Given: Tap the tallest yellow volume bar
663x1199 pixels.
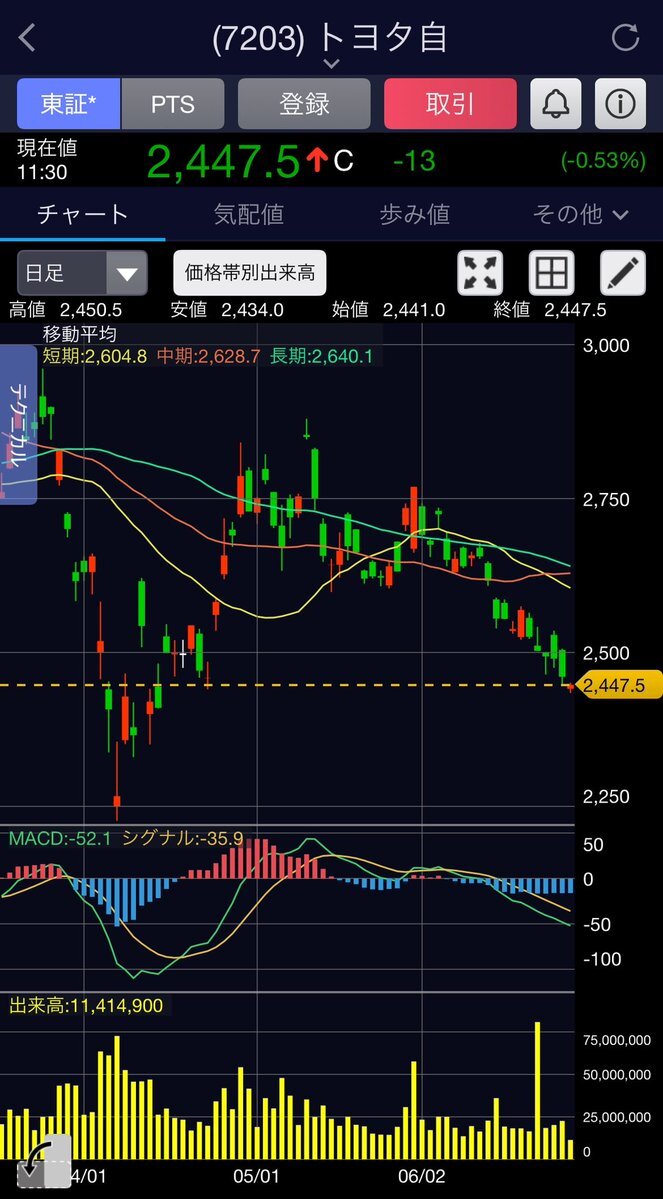Looking at the screenshot, I should pos(538,1090).
